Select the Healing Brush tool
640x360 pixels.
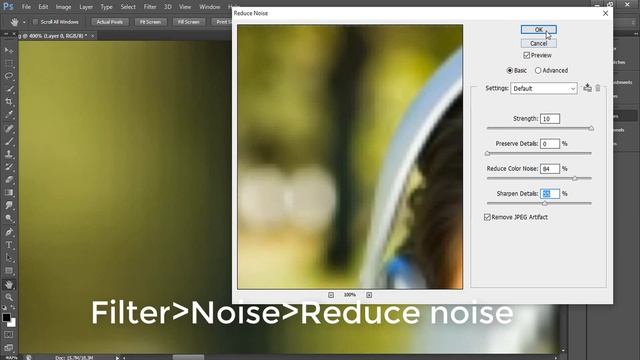pyautogui.click(x=9, y=129)
